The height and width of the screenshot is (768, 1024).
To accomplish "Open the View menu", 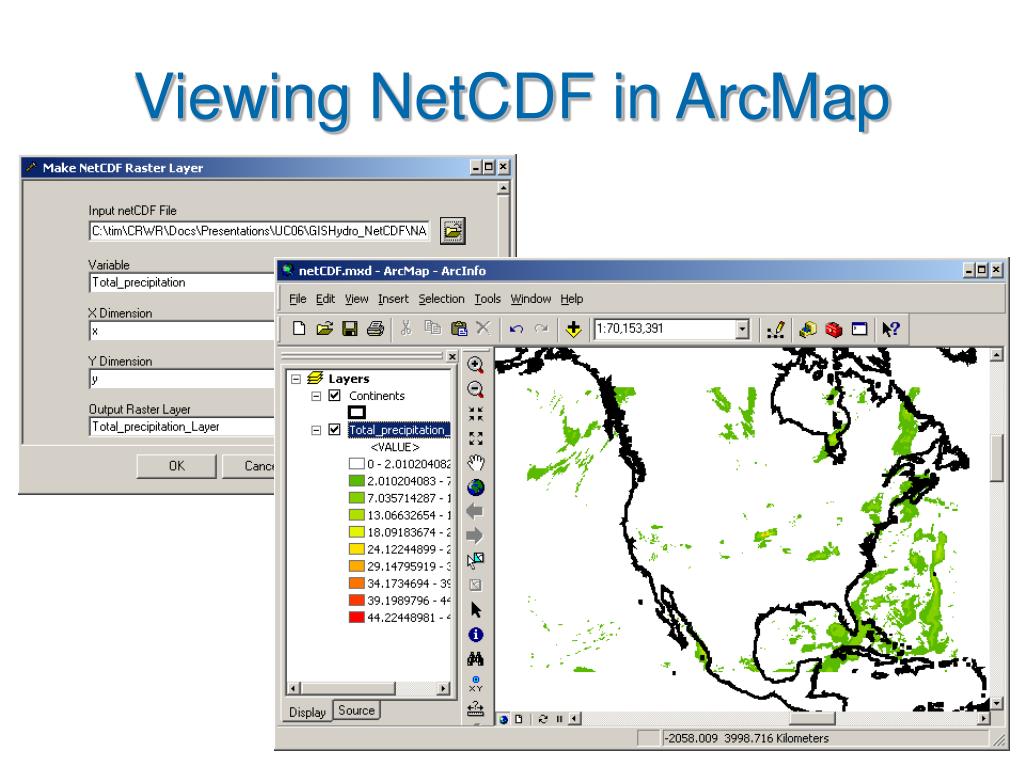I will [357, 299].
